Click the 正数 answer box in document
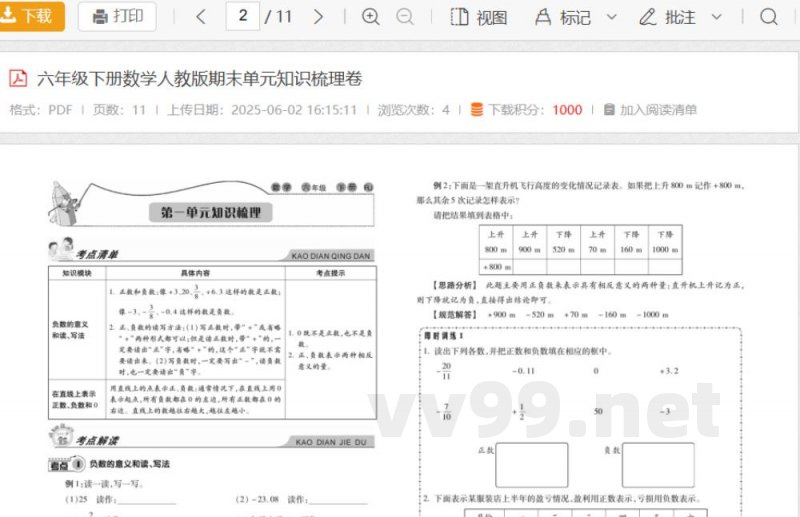Screen dimensions: 800x517 [x=532, y=465]
